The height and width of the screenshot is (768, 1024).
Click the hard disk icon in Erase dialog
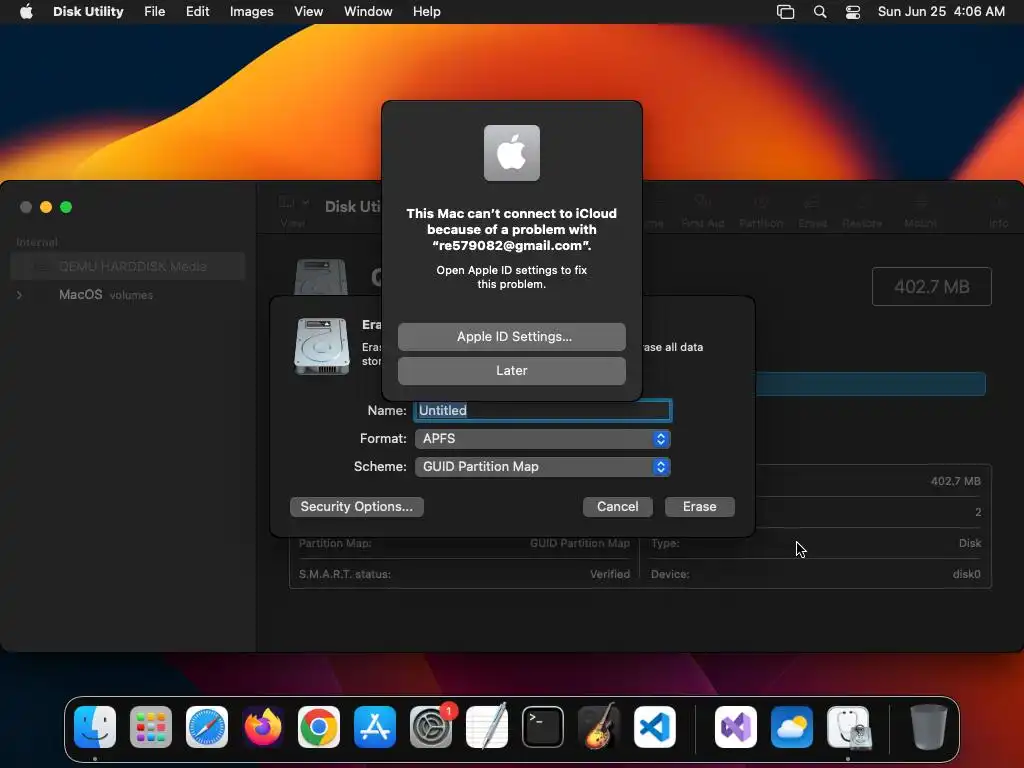[x=321, y=346]
